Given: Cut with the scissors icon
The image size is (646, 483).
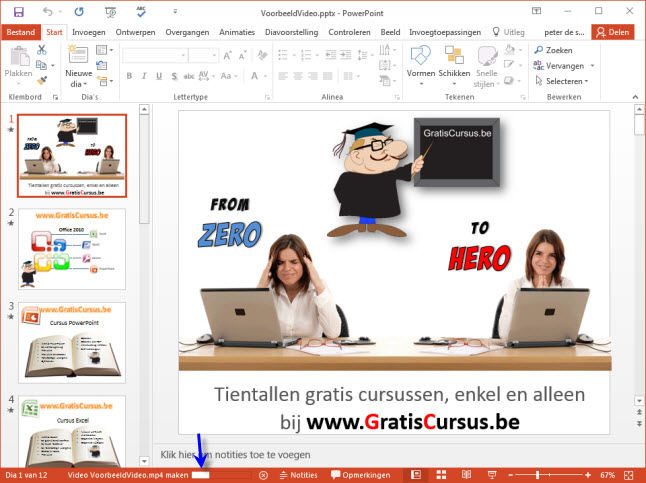Looking at the screenshot, I should coord(42,50).
